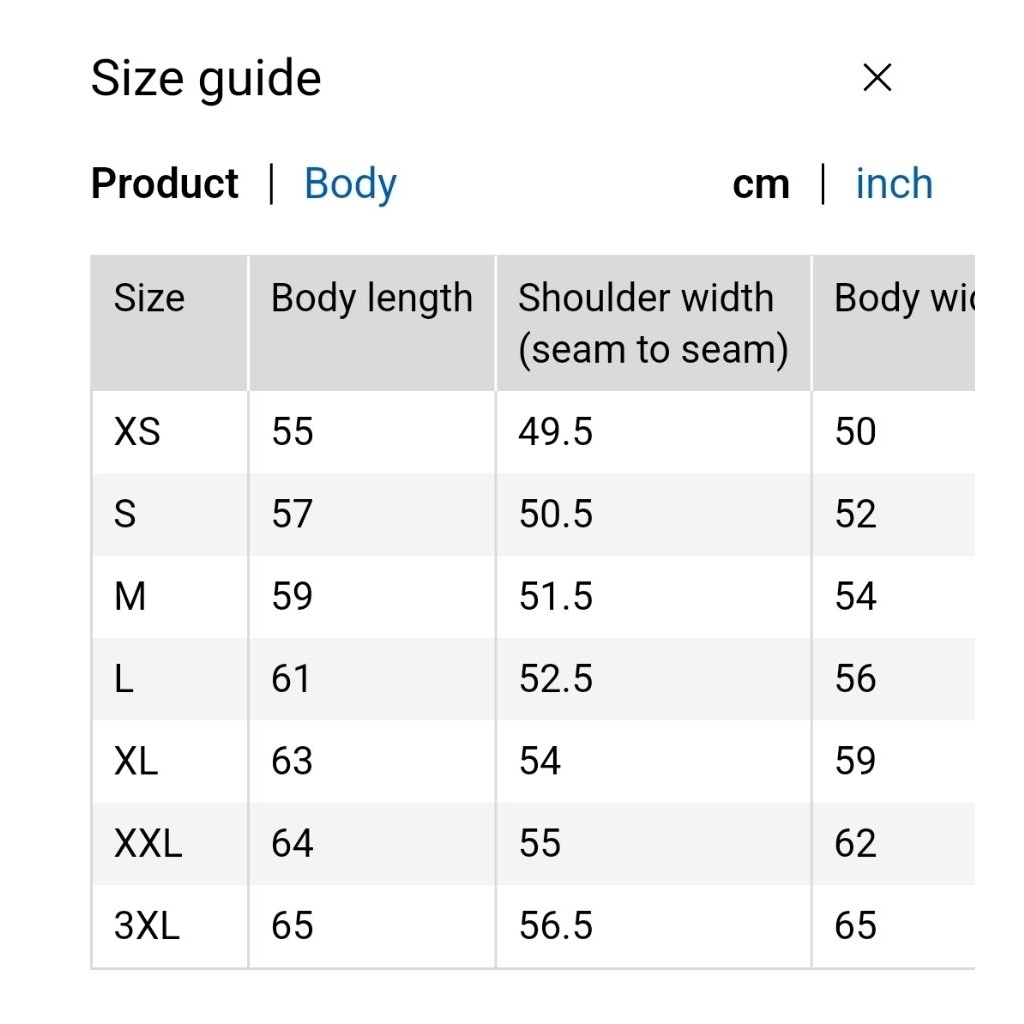Select the M size row label
This screenshot has width=1024, height=1024.
[x=131, y=597]
